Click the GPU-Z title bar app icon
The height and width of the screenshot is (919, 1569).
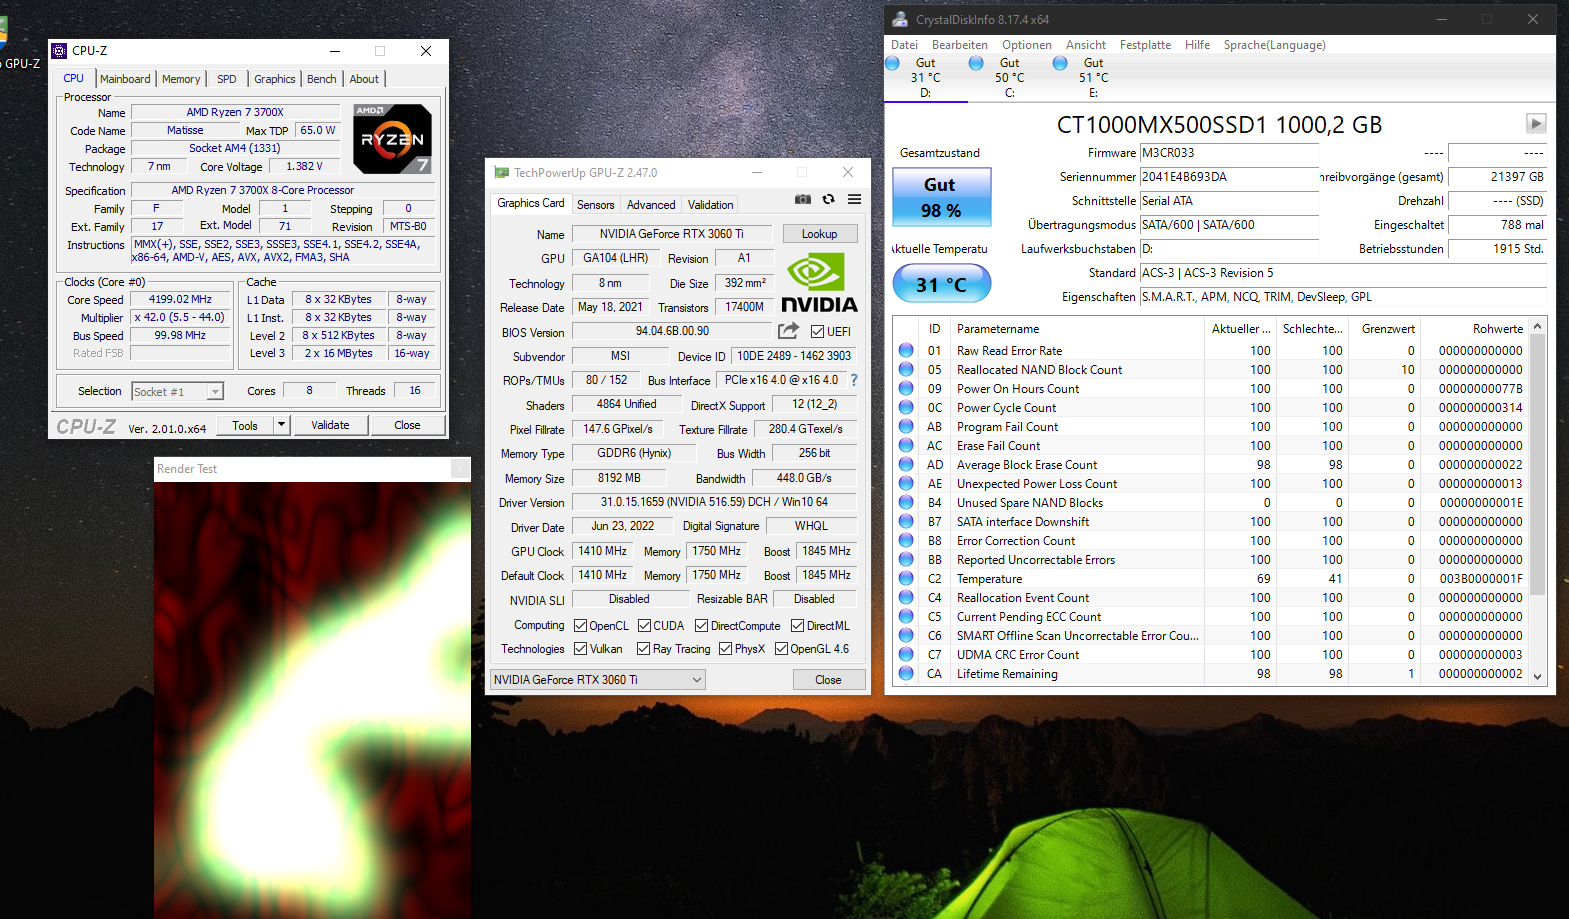pyautogui.click(x=502, y=173)
